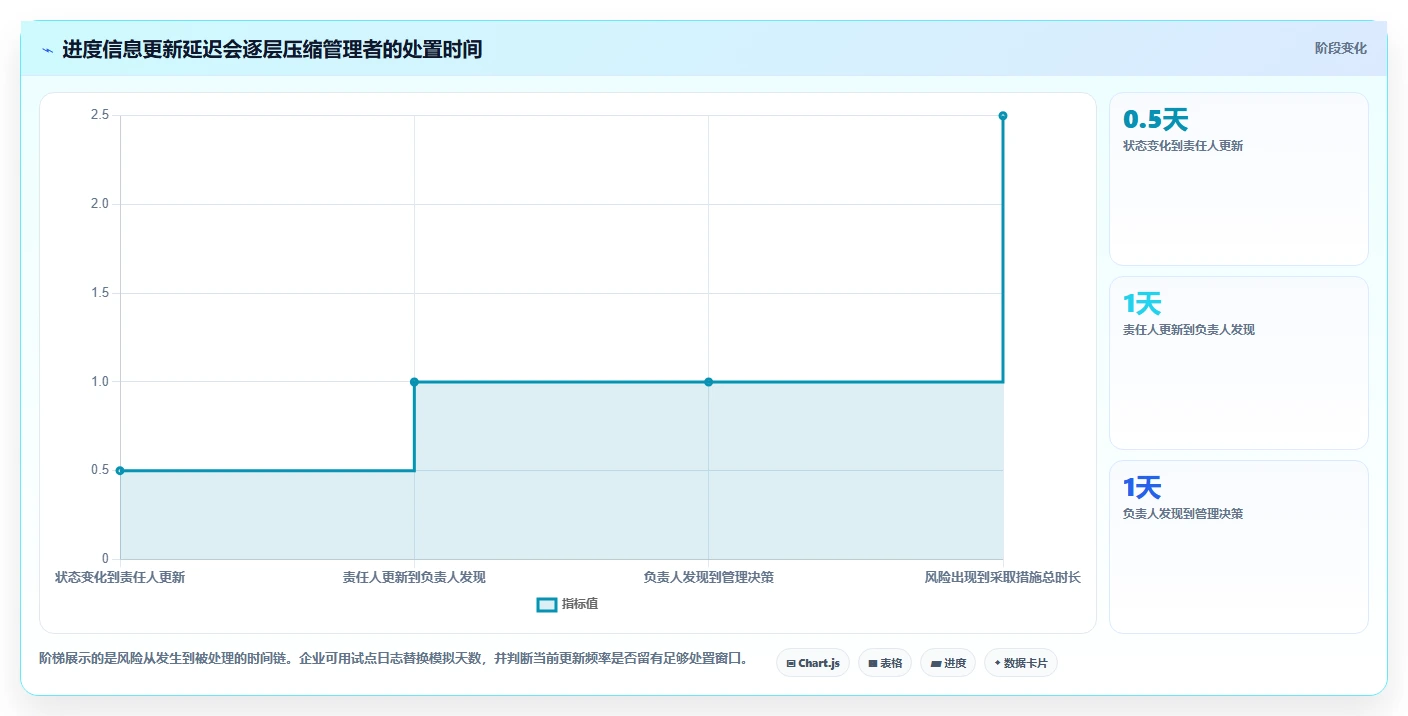Screen dimensions: 1408x716
Task: Click the 状态变化到责任人更新 axis label
Action: click(120, 577)
